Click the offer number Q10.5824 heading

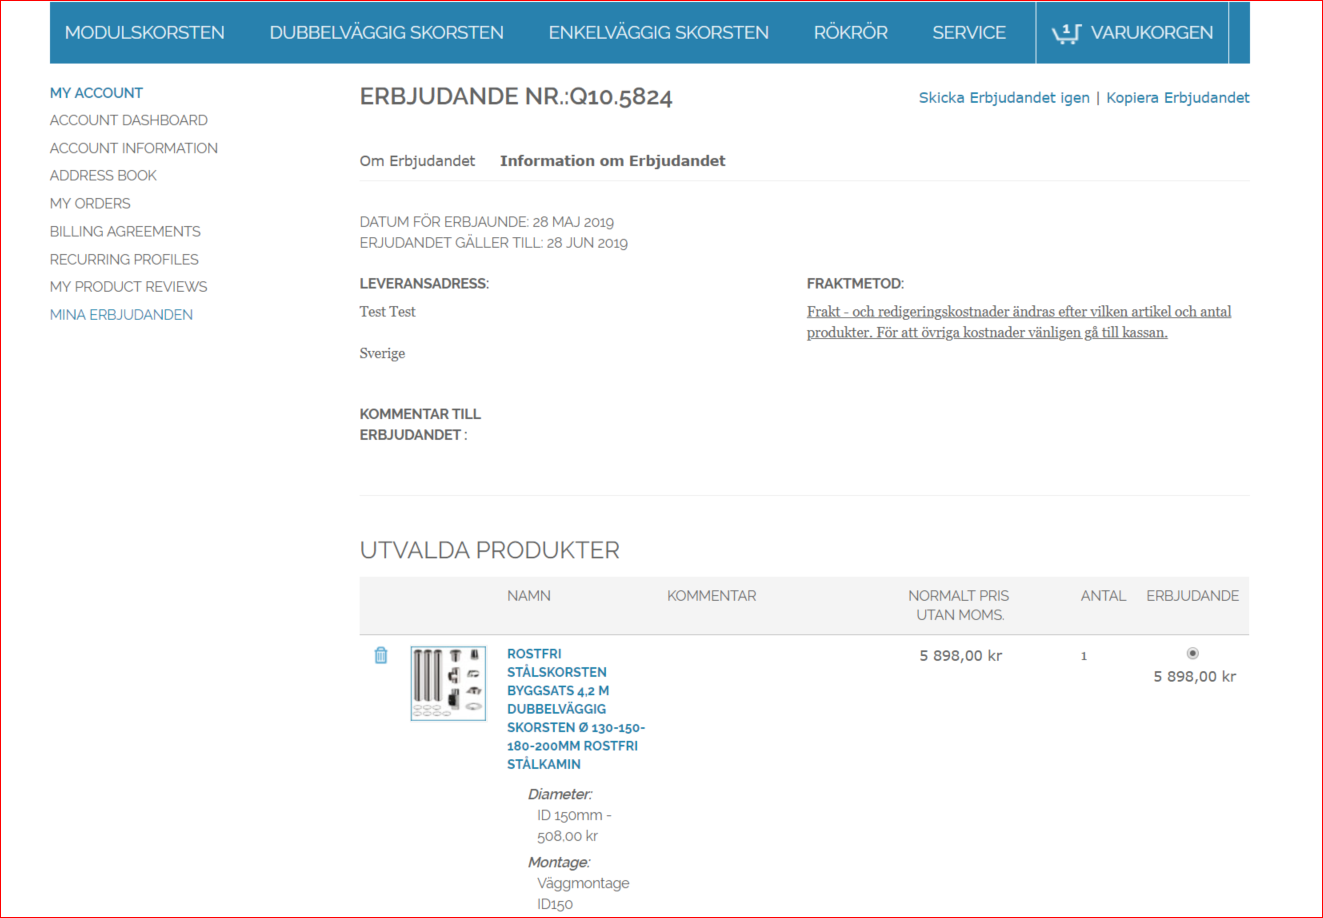point(516,97)
